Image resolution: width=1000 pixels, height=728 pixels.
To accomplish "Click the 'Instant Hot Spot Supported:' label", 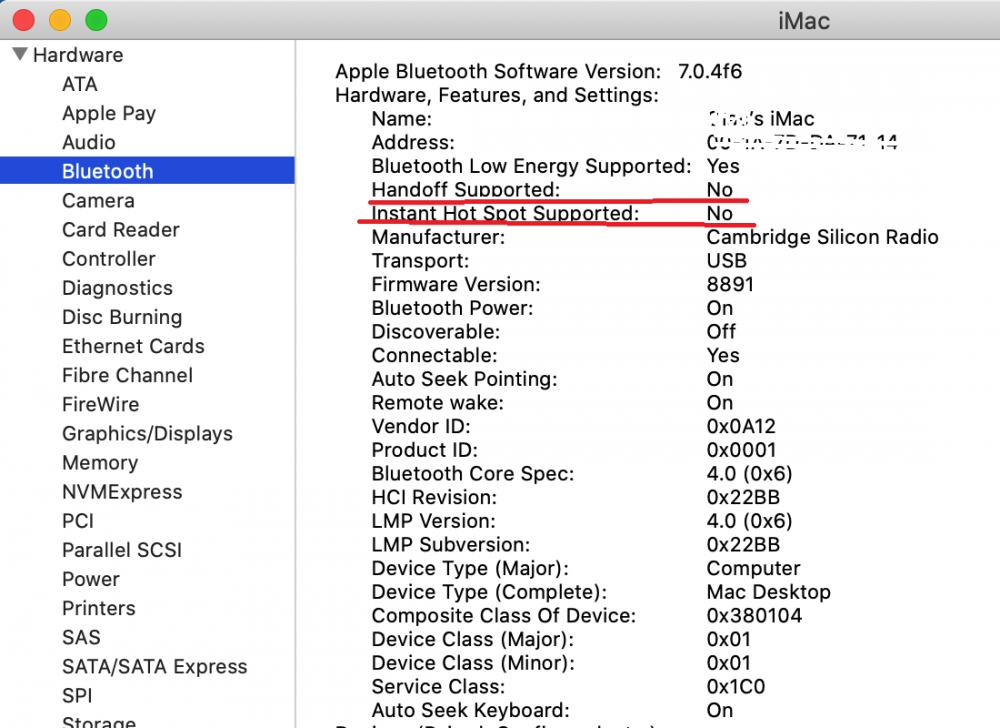I will [505, 214].
